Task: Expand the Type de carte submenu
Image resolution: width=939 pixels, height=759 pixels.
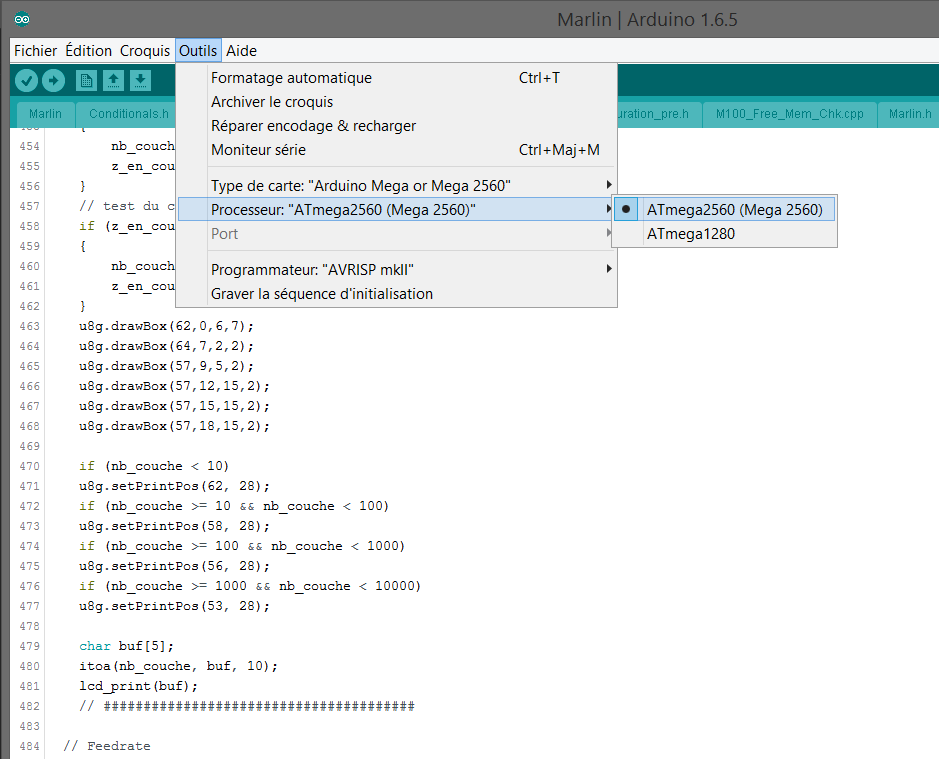Action: tap(396, 186)
